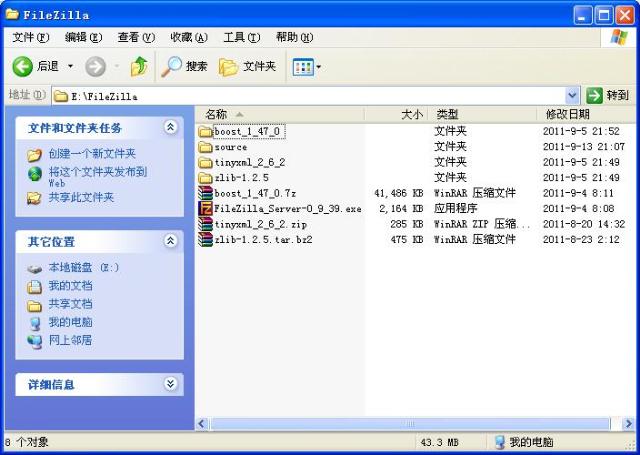This screenshot has height=455, width=640.
Task: Click the file name FileZilla_Server-0_9_39.exe
Action: [x=288, y=209]
